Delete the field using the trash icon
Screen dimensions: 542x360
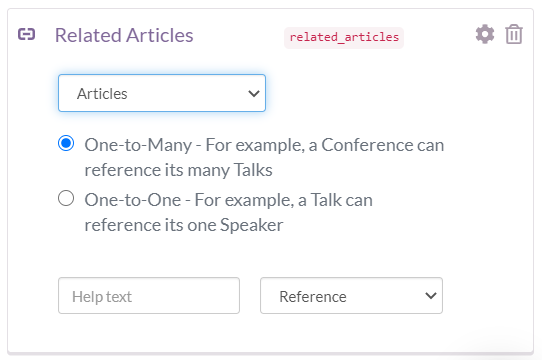pos(514,34)
